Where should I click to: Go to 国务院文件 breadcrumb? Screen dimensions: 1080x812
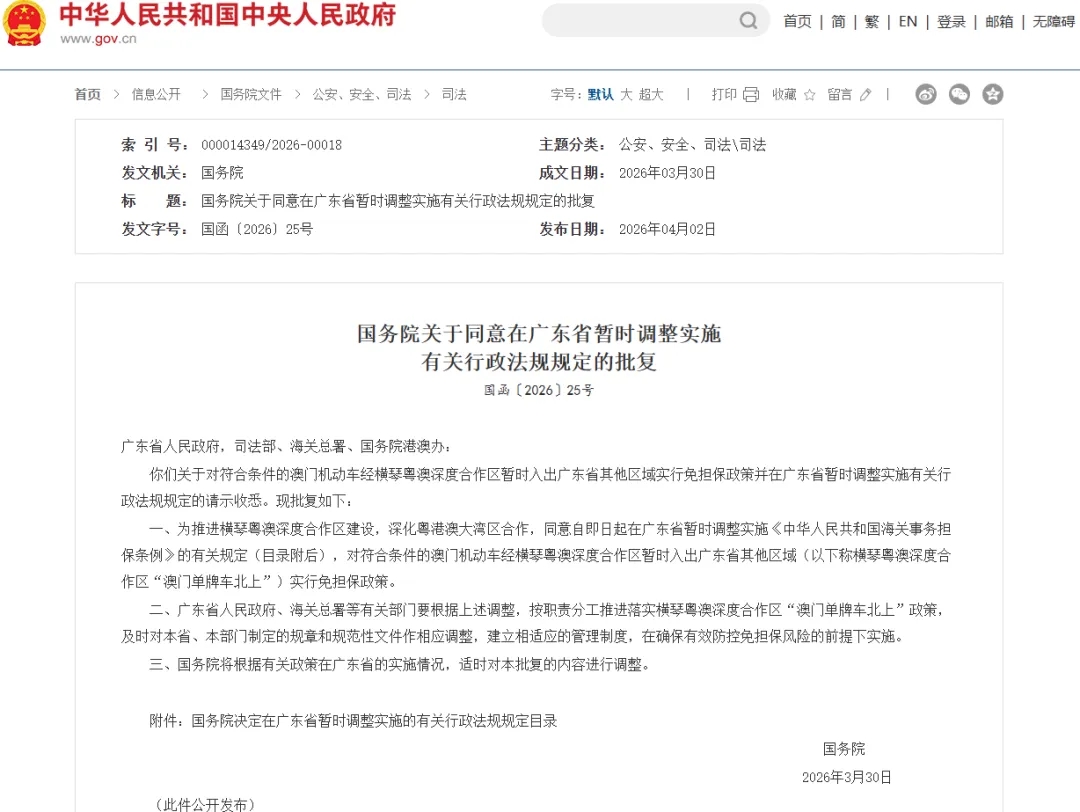click(x=251, y=94)
